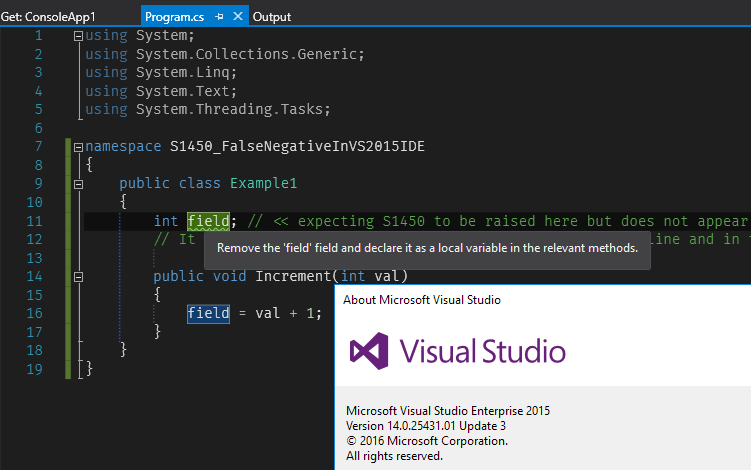Collapse the Example1 class outline
This screenshot has width=751, height=470.
tap(79, 184)
